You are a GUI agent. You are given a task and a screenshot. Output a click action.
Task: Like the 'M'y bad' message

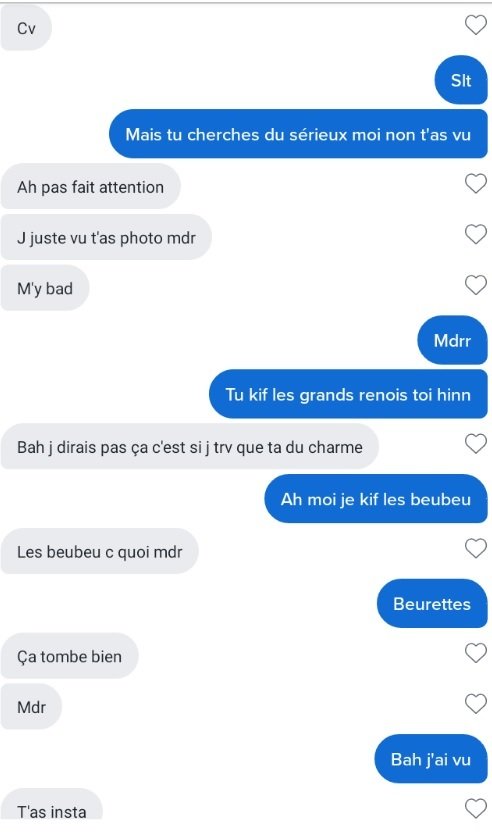pyautogui.click(x=475, y=285)
